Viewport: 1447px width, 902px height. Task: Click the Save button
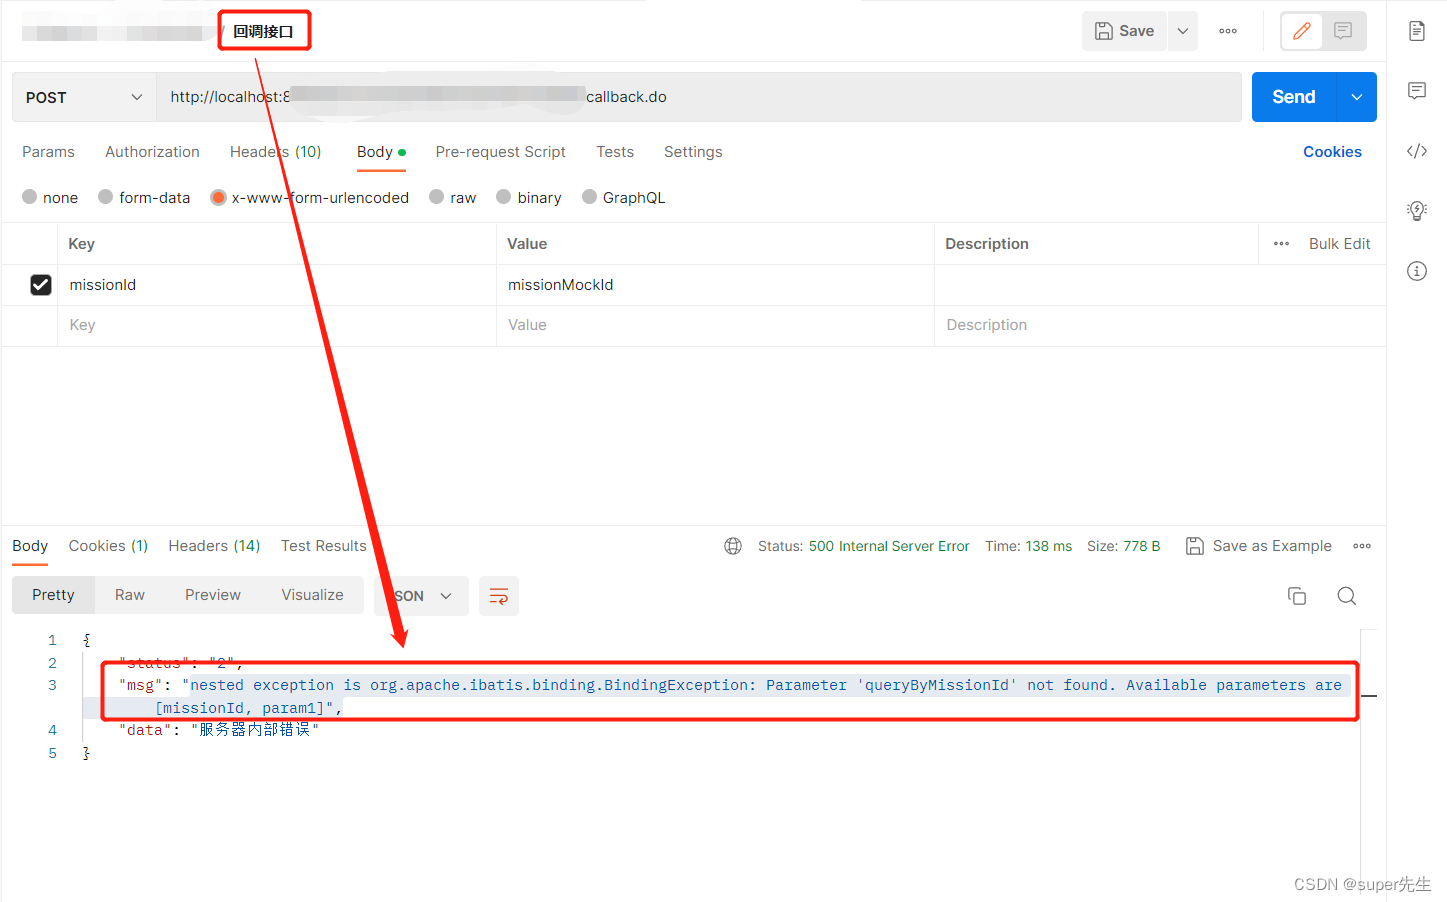(x=1124, y=31)
